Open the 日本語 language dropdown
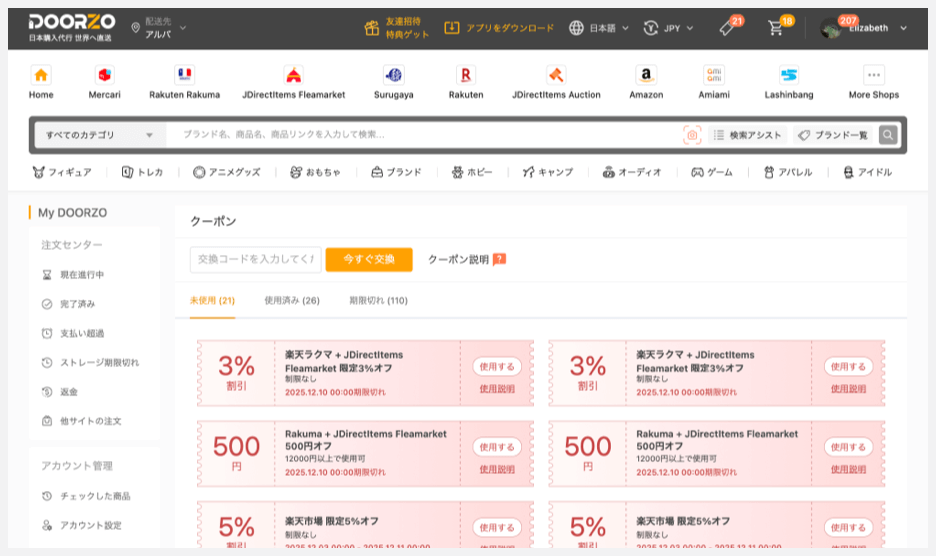The width and height of the screenshot is (936, 556). 599,27
